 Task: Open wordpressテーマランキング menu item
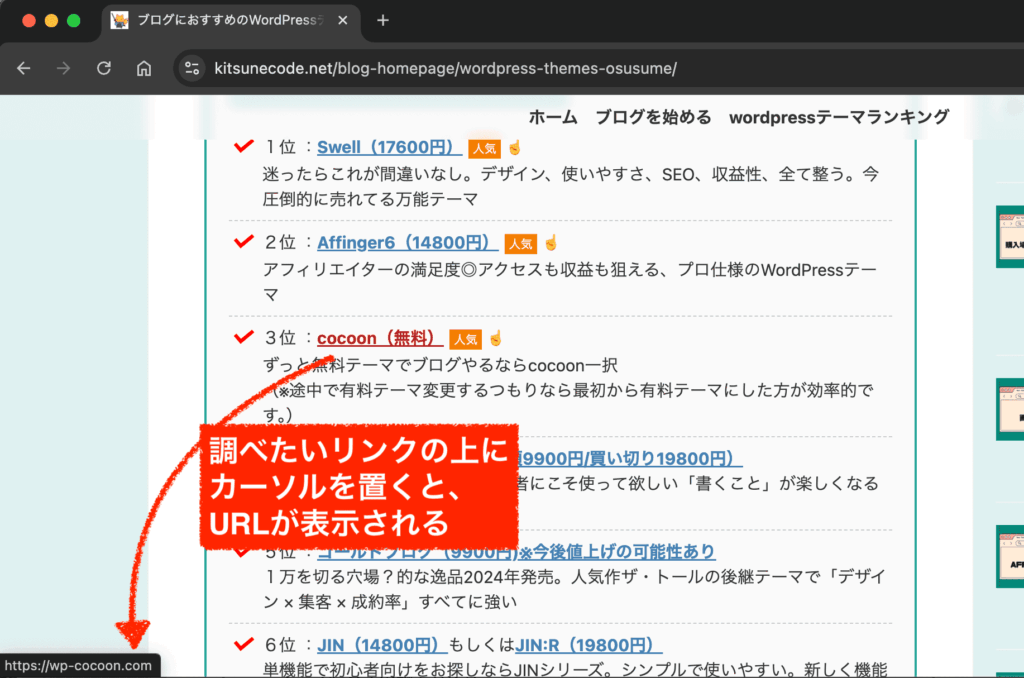coord(839,118)
